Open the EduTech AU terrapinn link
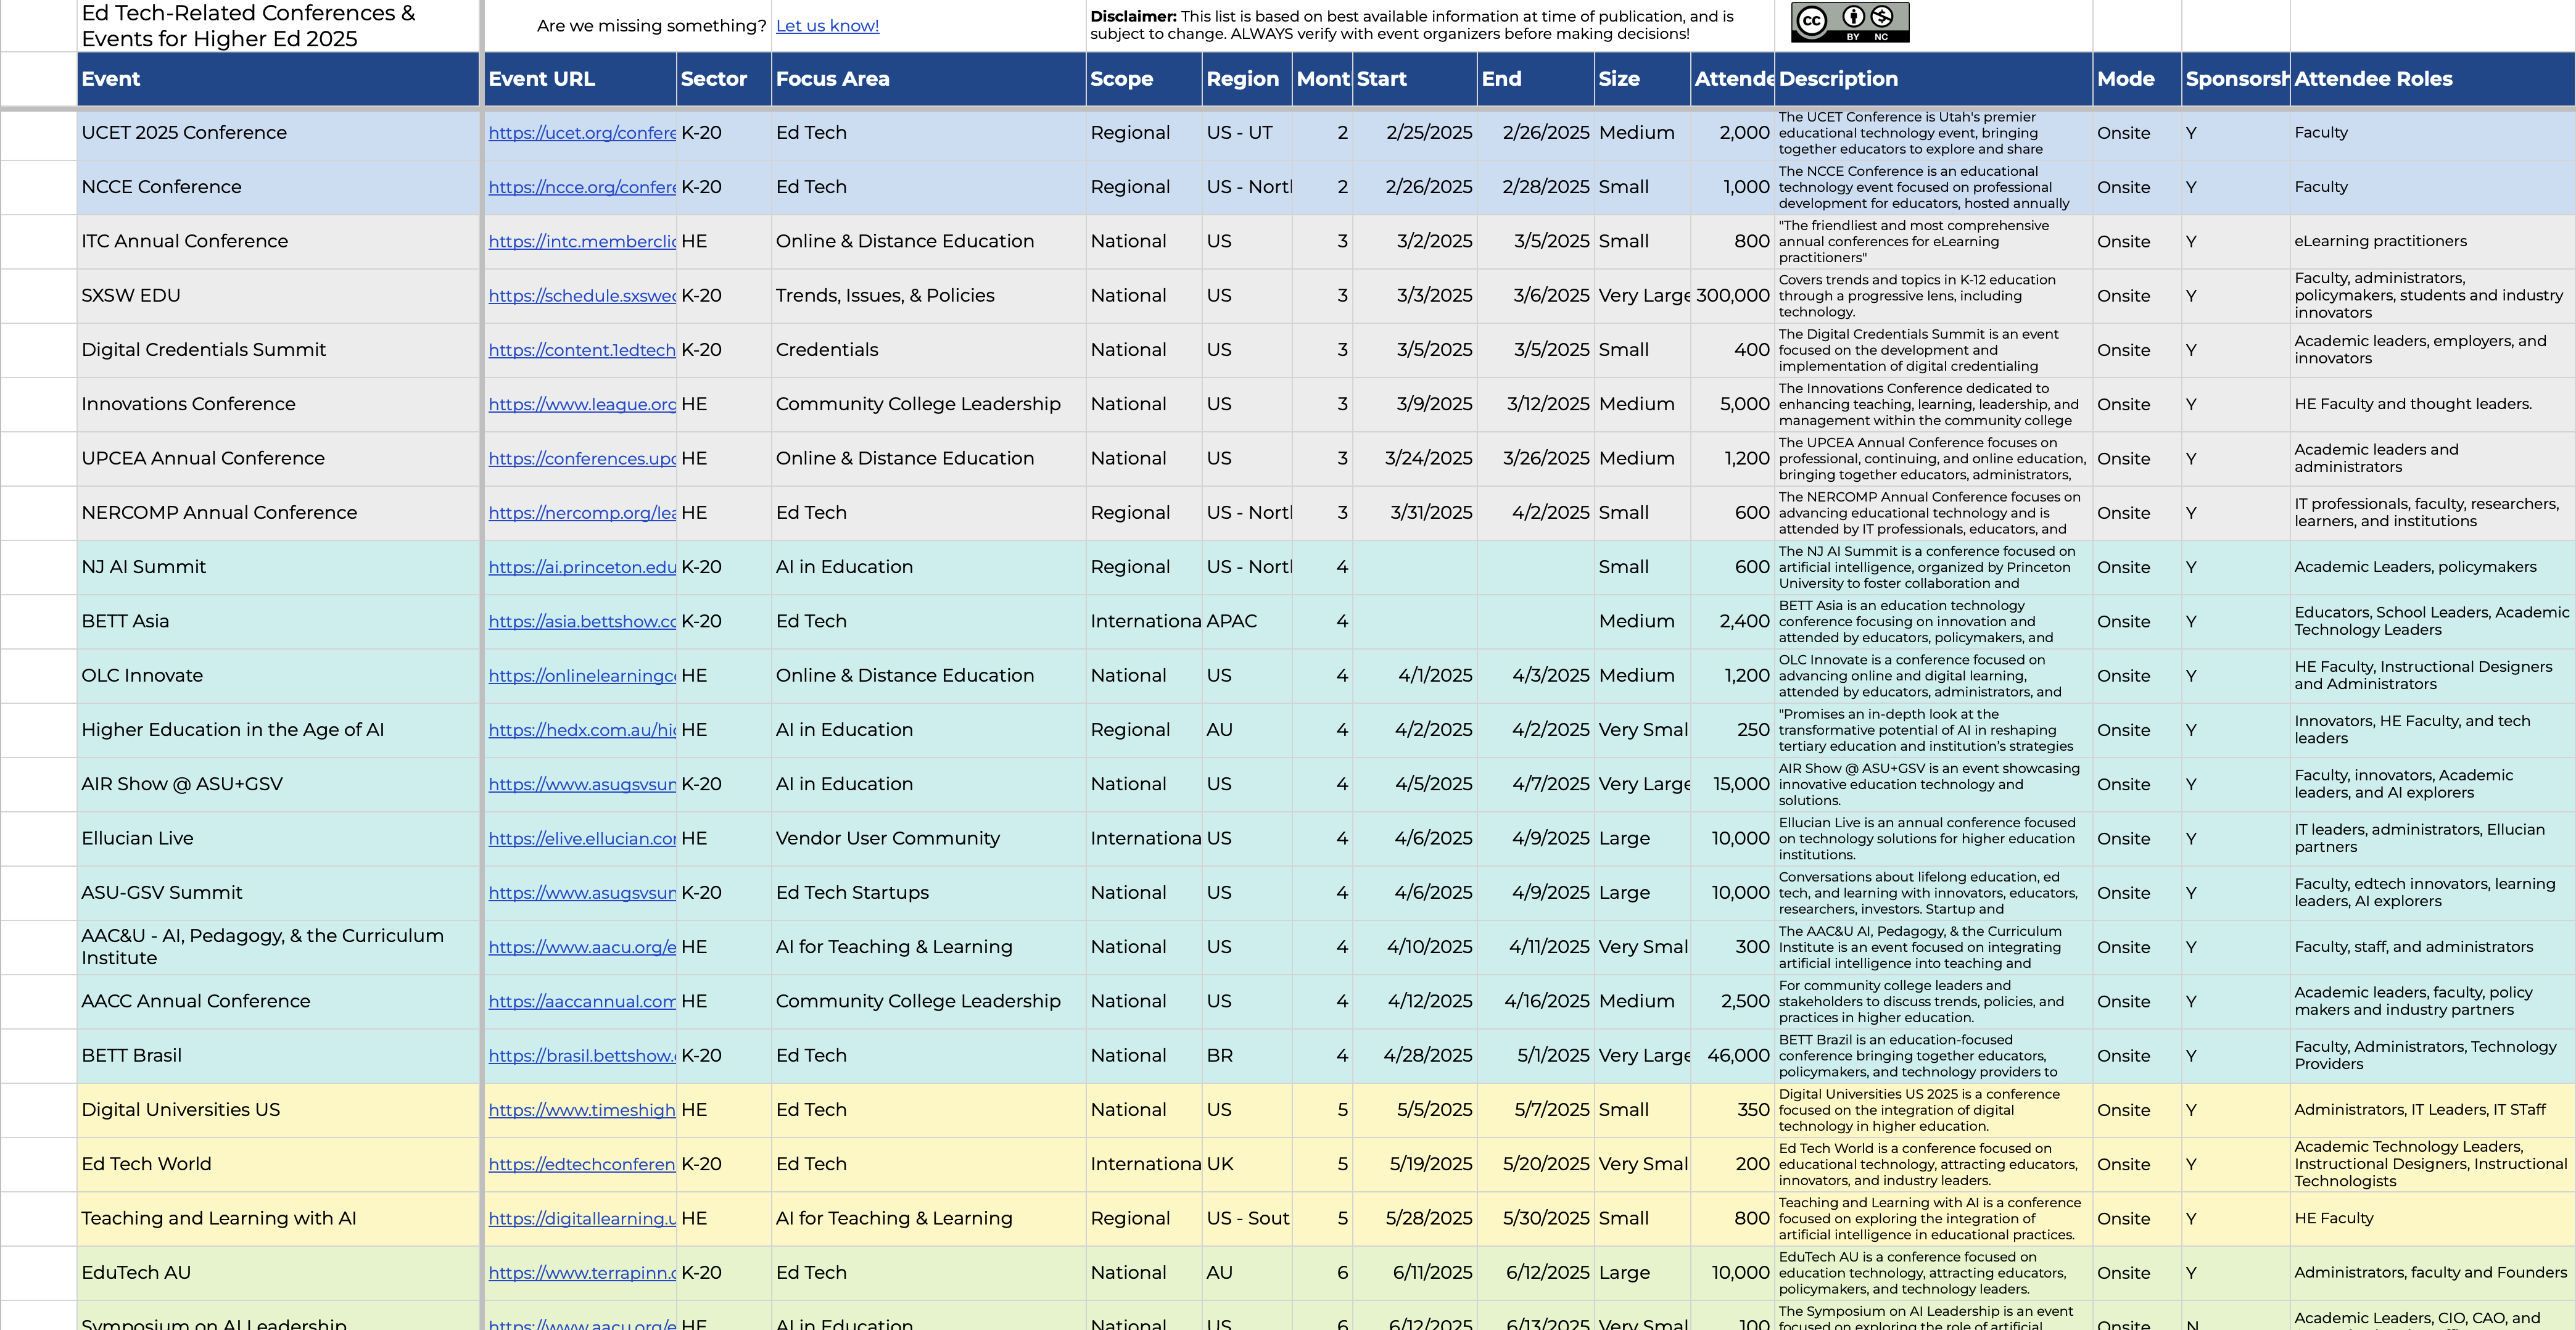2576x1330 pixels. click(582, 1273)
